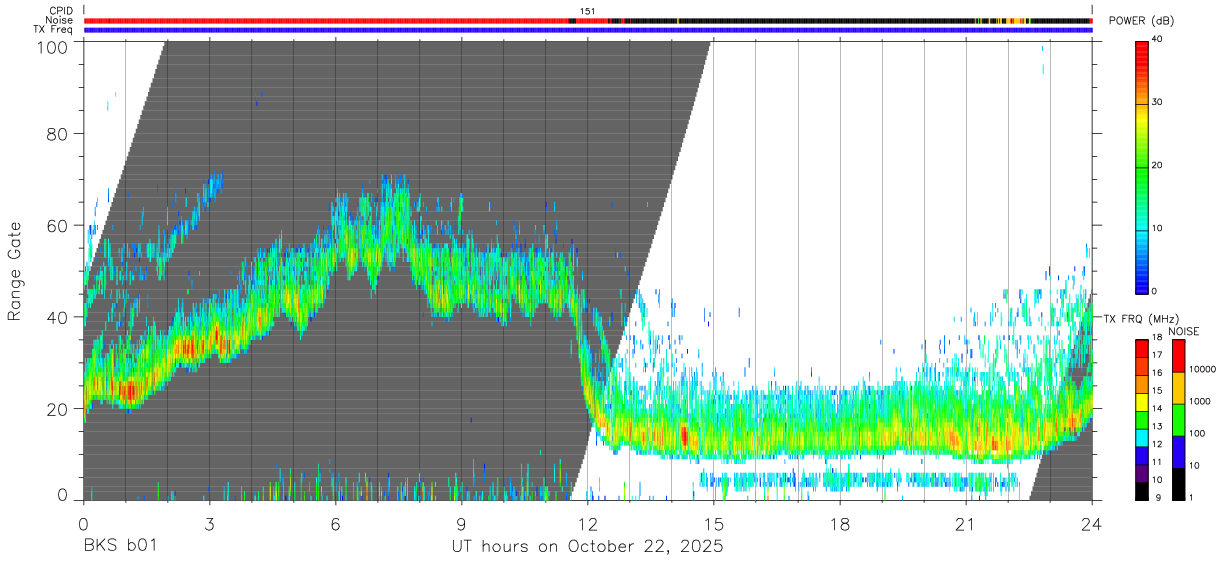Click the 0 label on the POWER color bar
Viewport: 1228px width, 567px height.
pos(1154,291)
